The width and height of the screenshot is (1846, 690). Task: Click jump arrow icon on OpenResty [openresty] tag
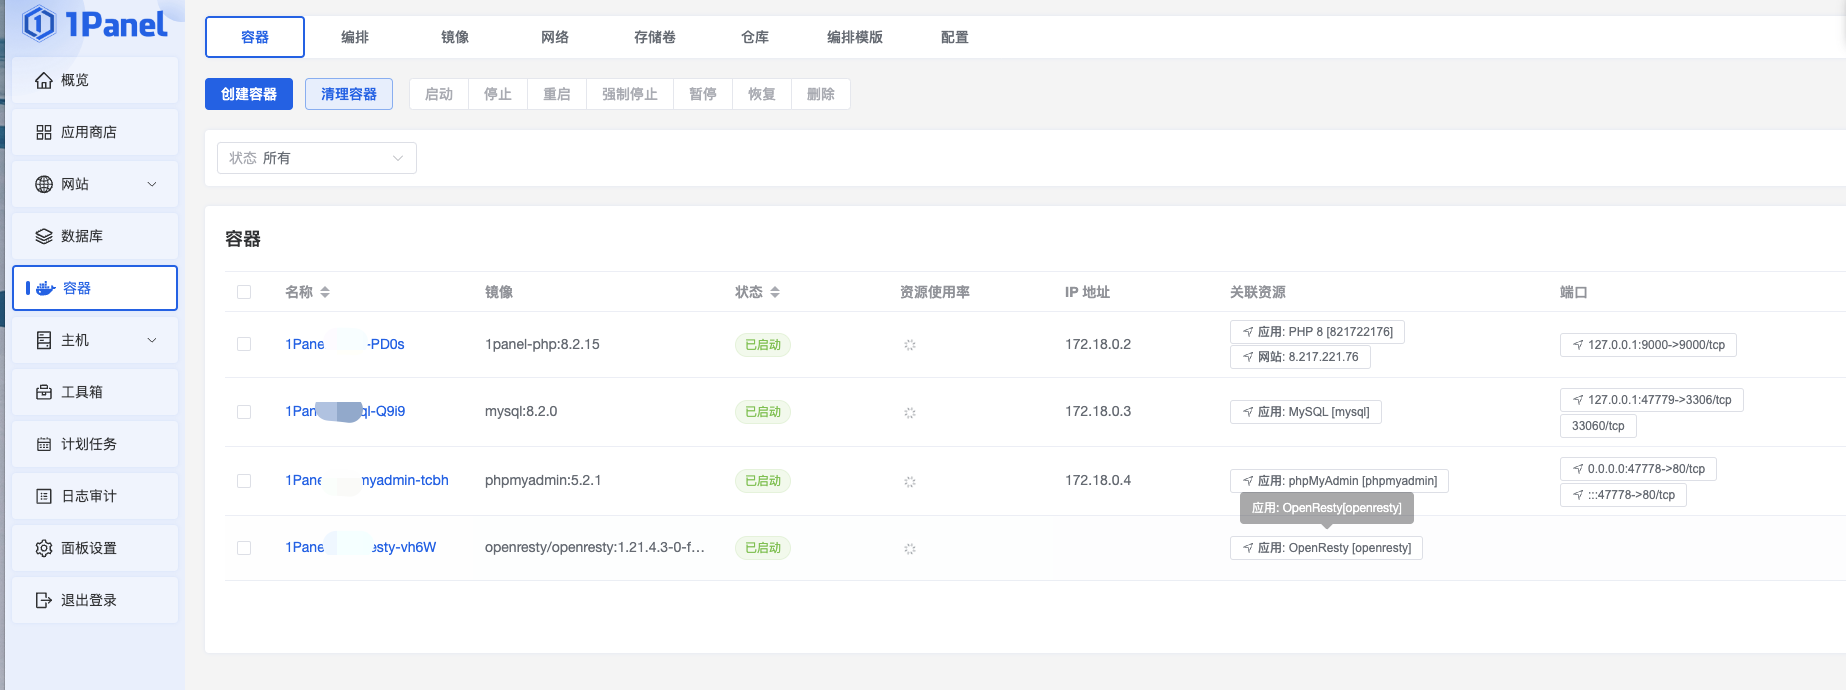pyautogui.click(x=1248, y=548)
